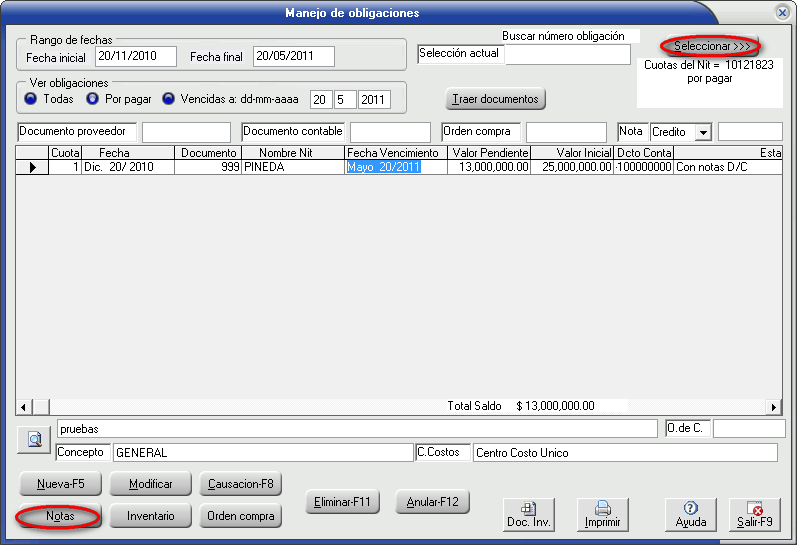
Task: Click the Traer documentos button
Action: point(495,99)
